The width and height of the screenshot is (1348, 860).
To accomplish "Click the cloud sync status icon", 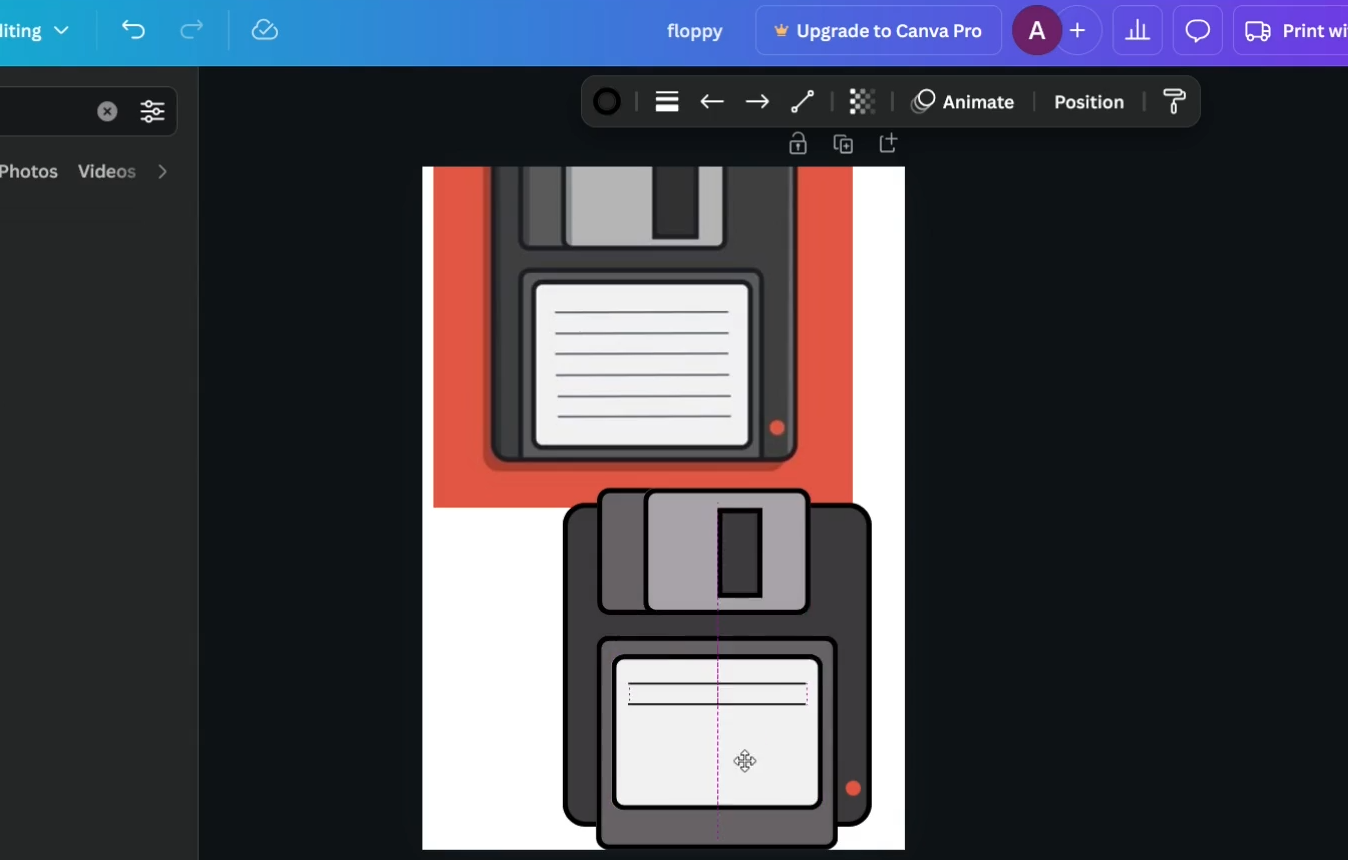I will [264, 30].
